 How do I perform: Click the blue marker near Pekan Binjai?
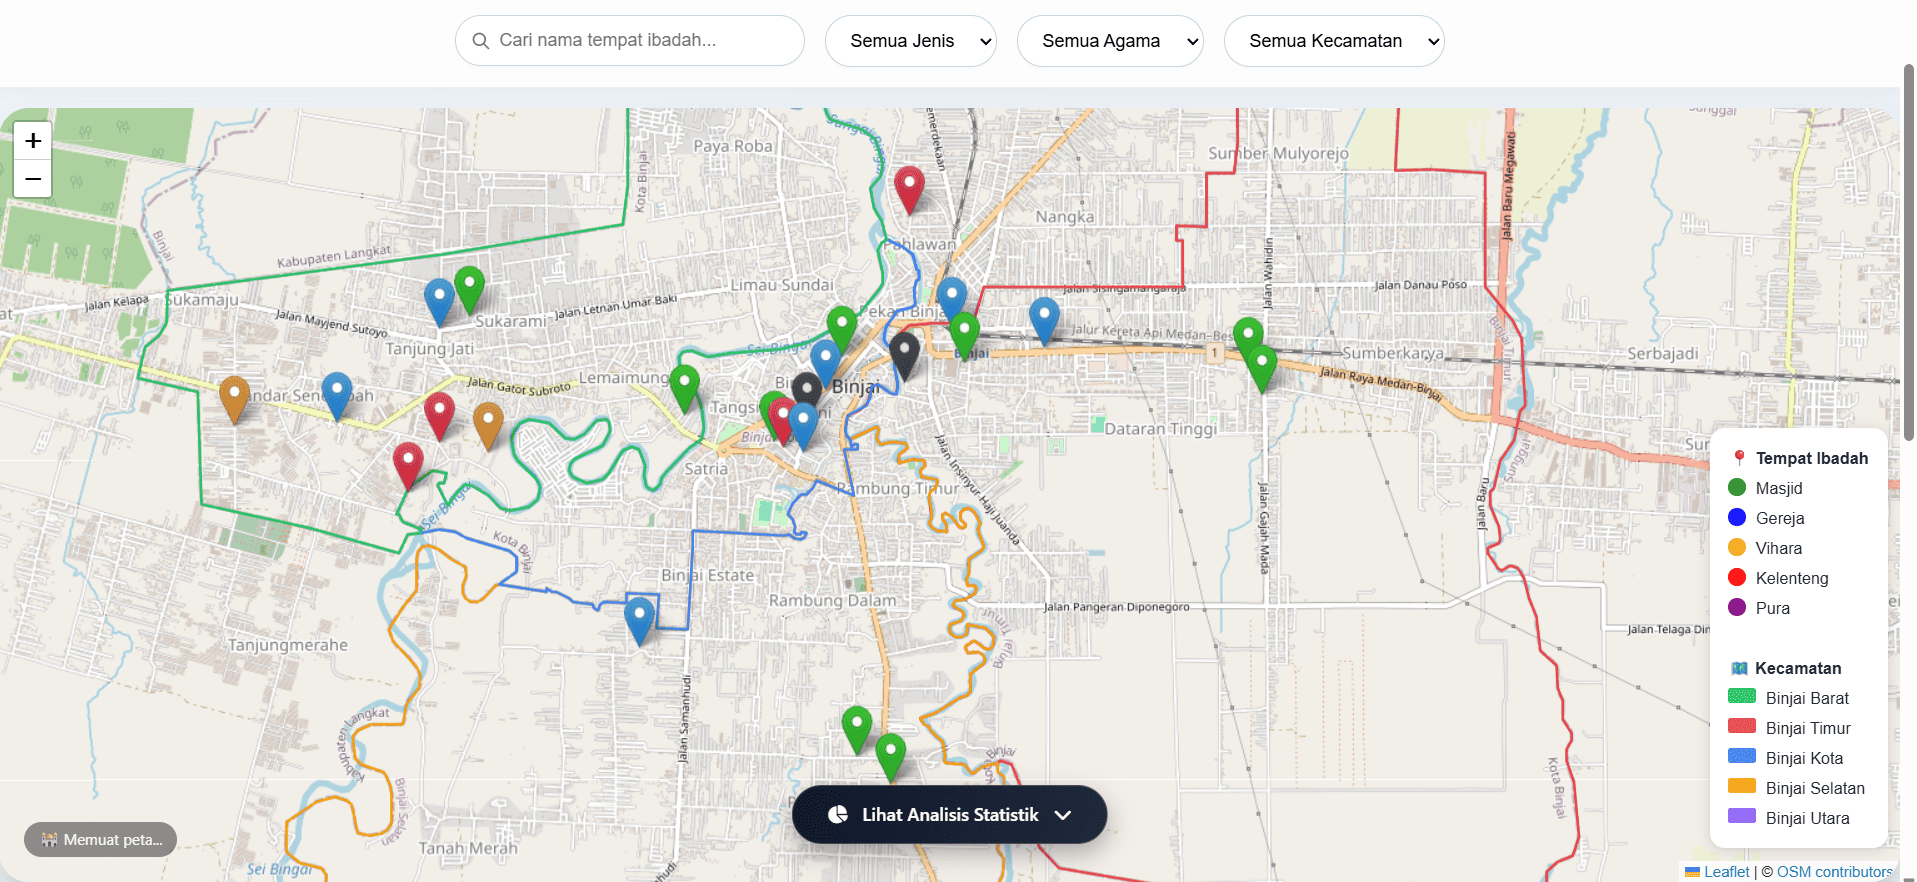951,302
